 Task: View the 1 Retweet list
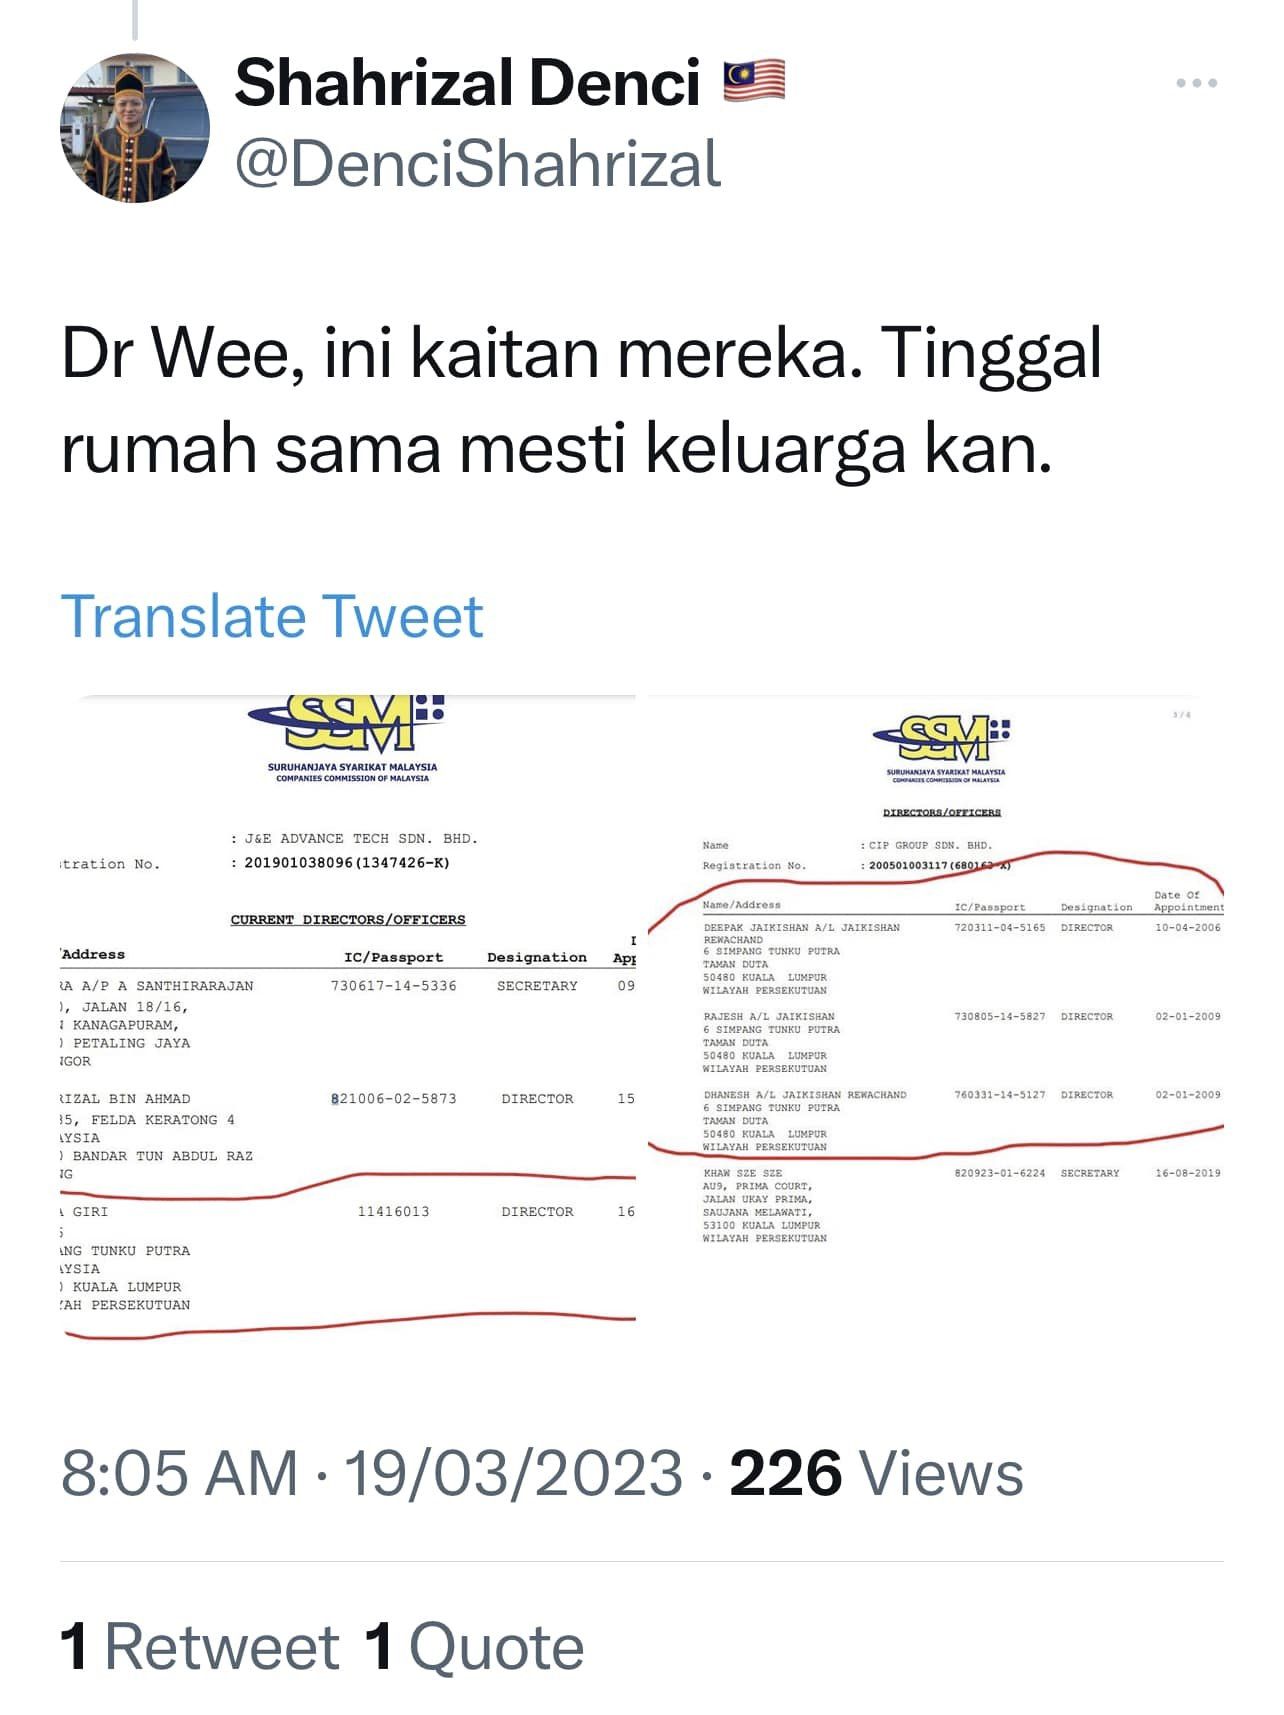[200, 1647]
